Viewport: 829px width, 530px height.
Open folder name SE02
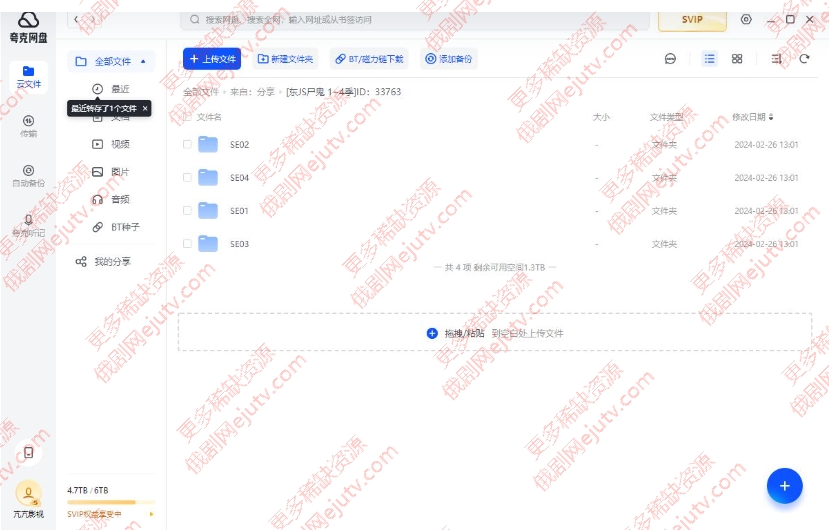[240, 144]
